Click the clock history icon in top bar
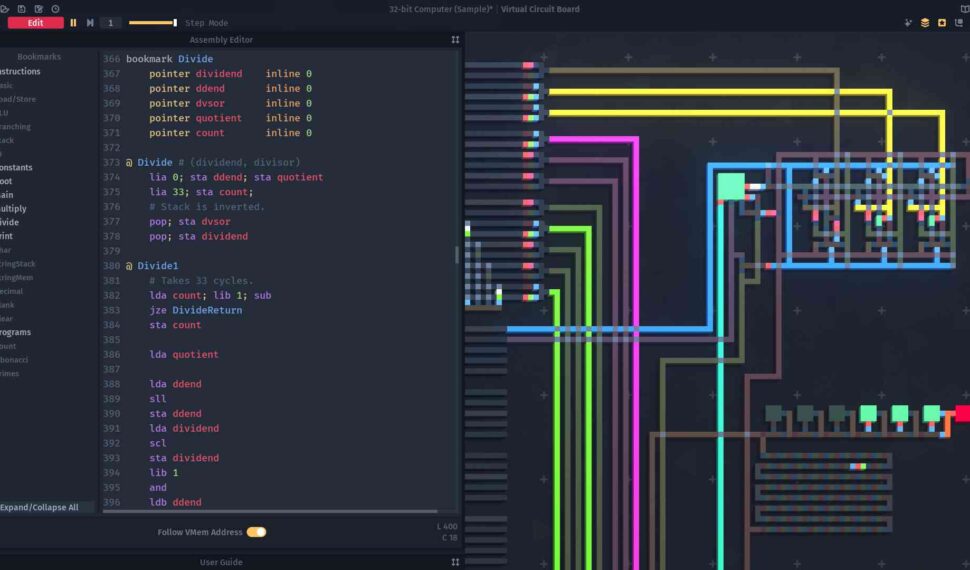Screen dimensions: 970x570 pyautogui.click(x=55, y=9)
